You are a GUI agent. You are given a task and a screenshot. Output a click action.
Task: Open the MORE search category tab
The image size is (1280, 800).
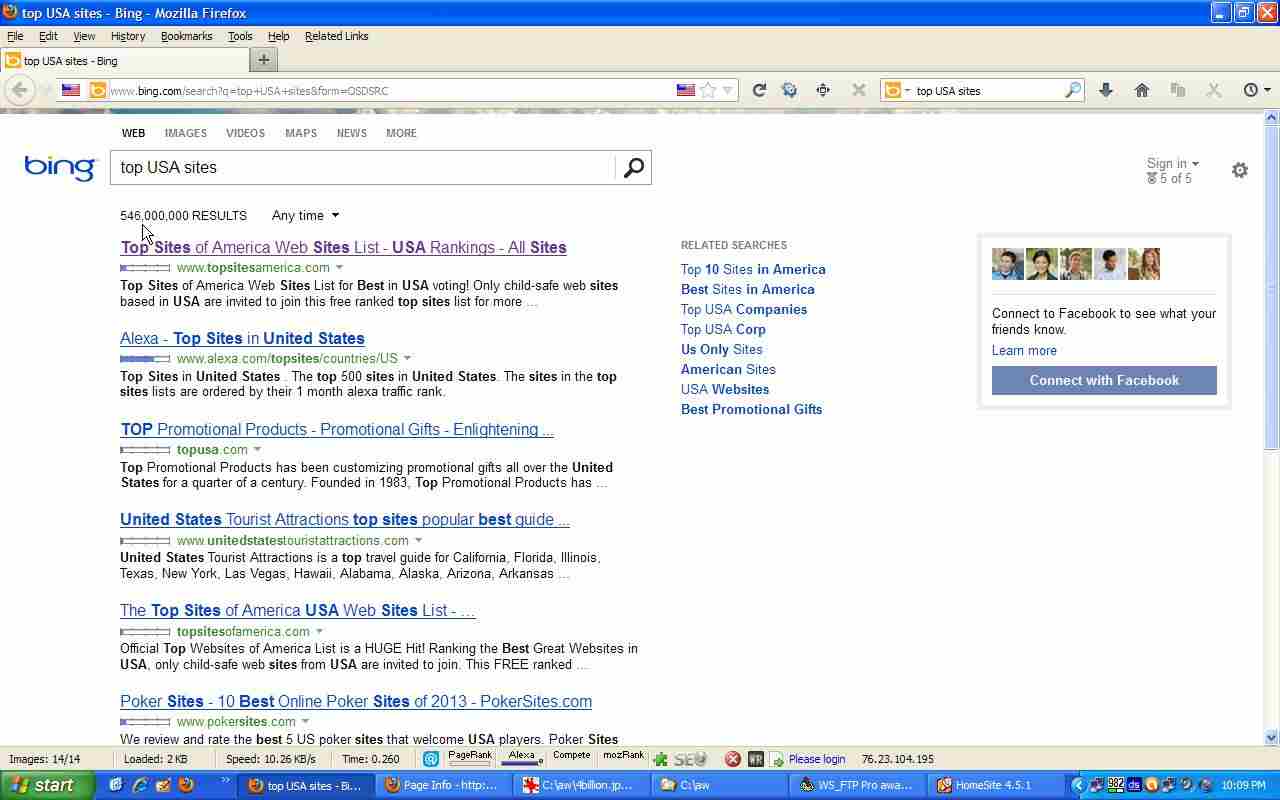[401, 133]
